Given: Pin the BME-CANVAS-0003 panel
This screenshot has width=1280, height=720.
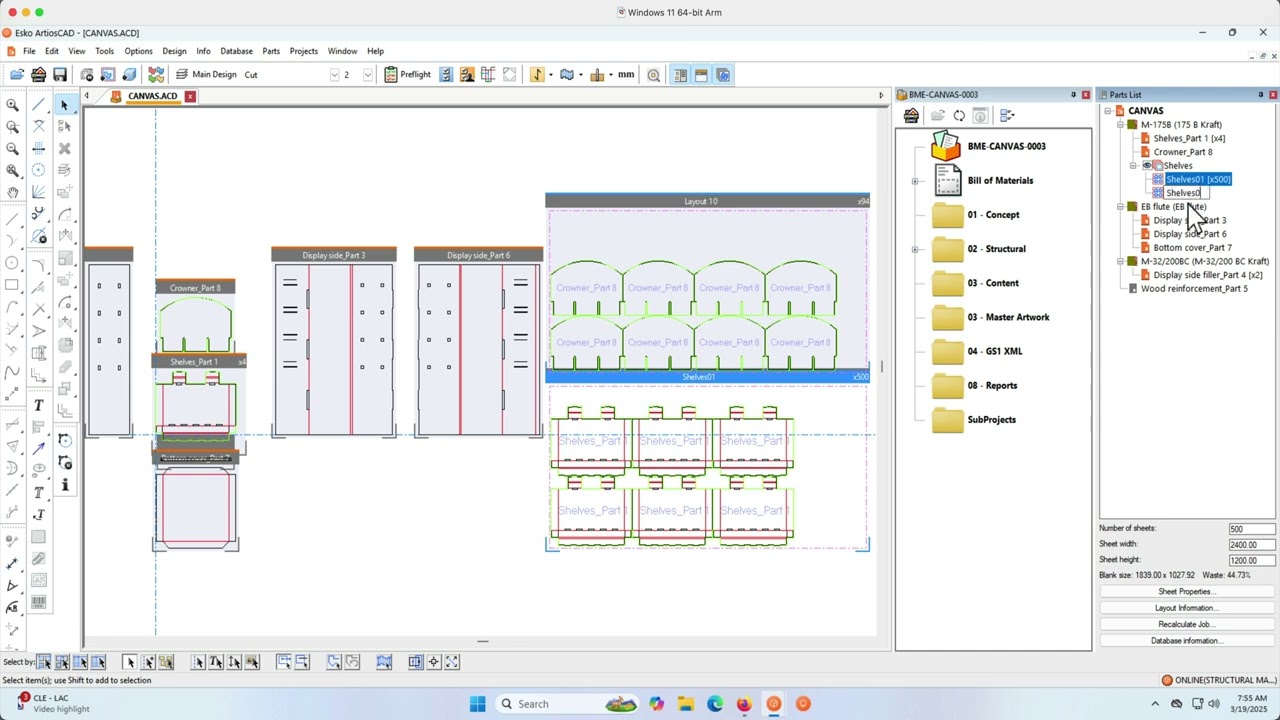Looking at the screenshot, I should click(x=1073, y=95).
